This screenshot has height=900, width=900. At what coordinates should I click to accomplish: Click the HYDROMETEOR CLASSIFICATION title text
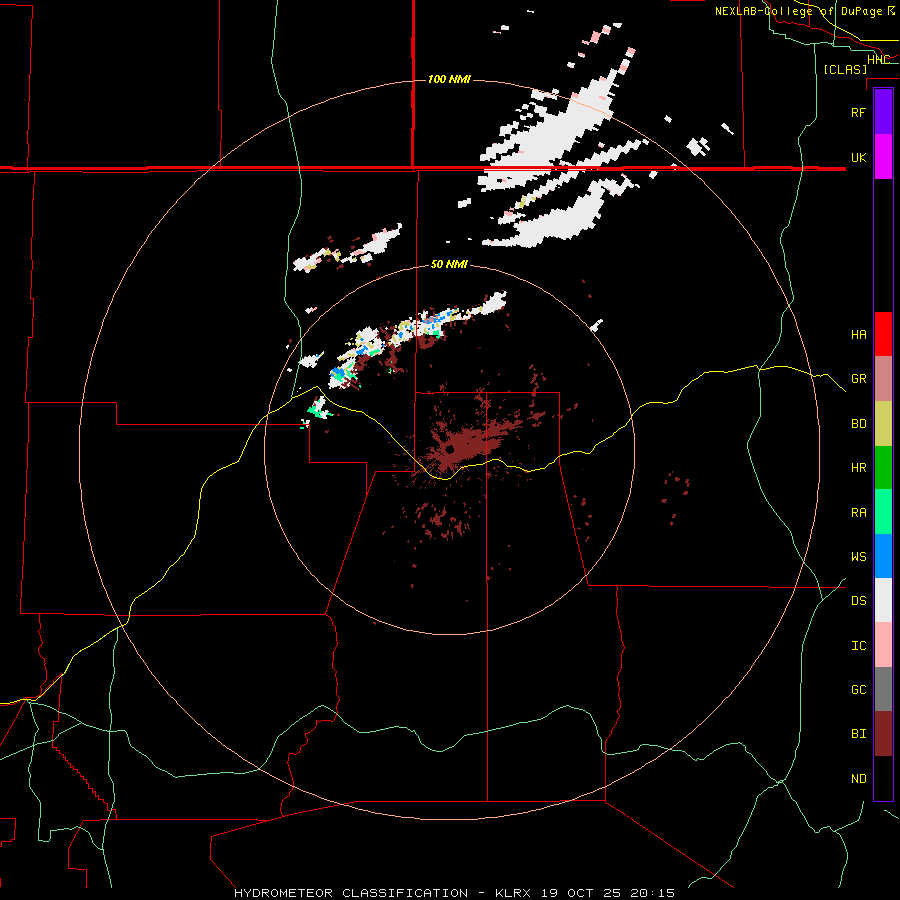click(351, 893)
